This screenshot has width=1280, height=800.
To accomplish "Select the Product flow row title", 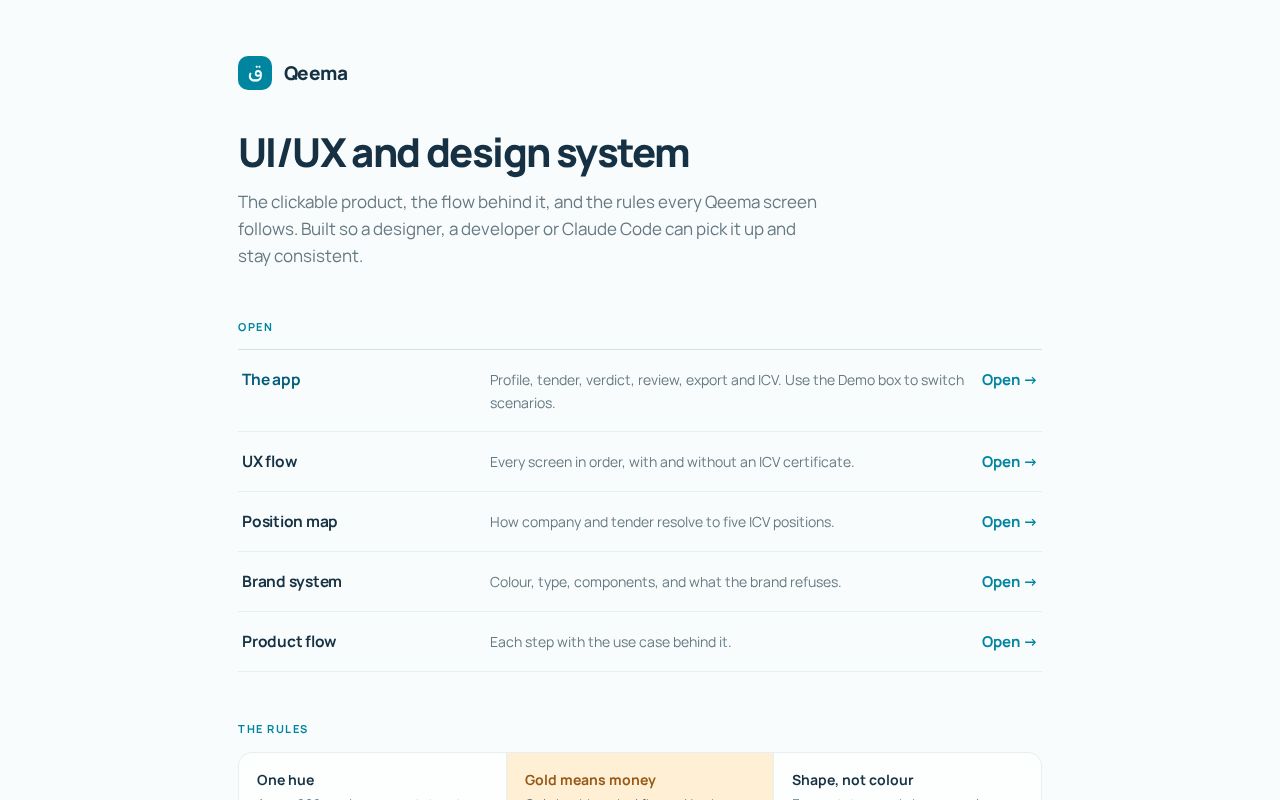I will click(x=289, y=642).
